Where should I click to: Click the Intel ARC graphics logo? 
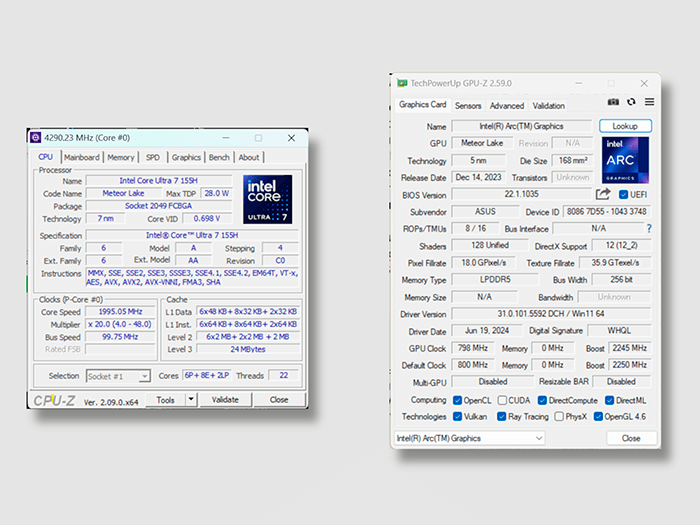pyautogui.click(x=625, y=160)
